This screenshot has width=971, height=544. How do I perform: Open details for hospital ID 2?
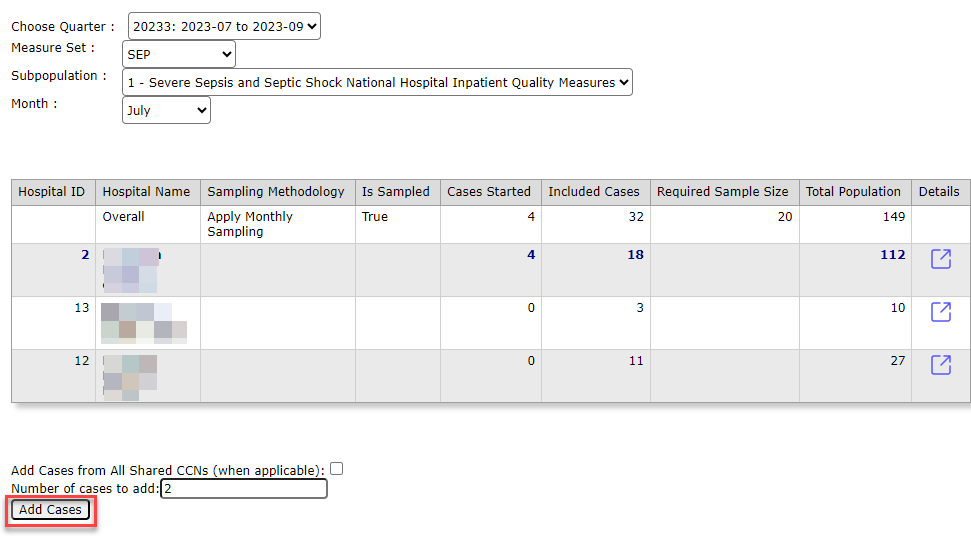940,259
